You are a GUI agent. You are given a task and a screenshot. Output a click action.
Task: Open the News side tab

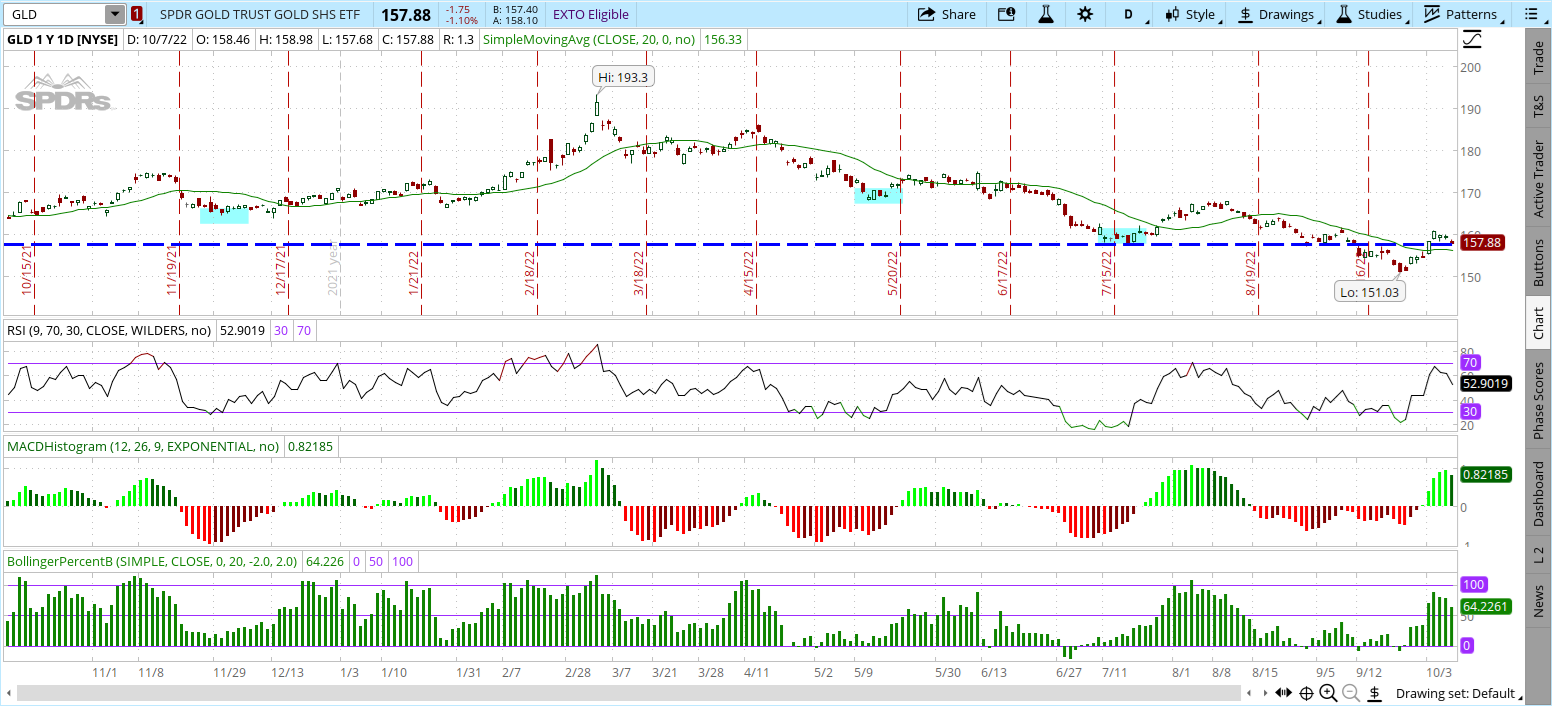(1538, 601)
